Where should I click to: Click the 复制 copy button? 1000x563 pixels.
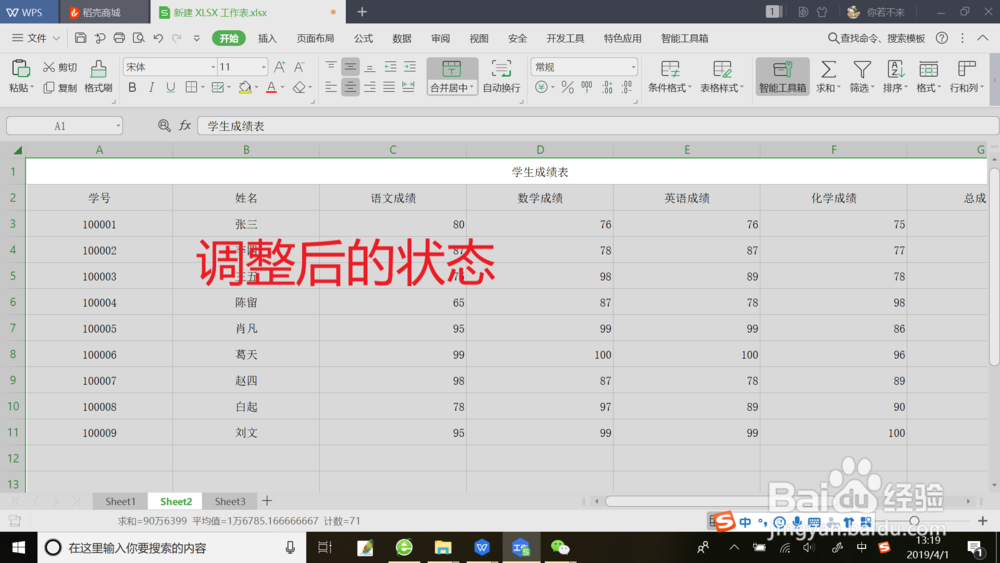[x=60, y=87]
